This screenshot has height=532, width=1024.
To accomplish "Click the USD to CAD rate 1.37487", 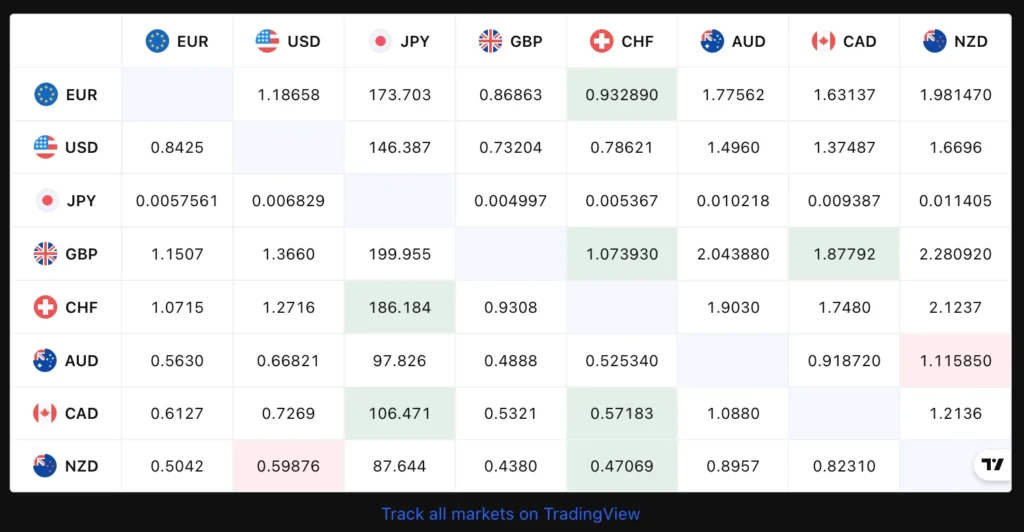I will coord(844,147).
